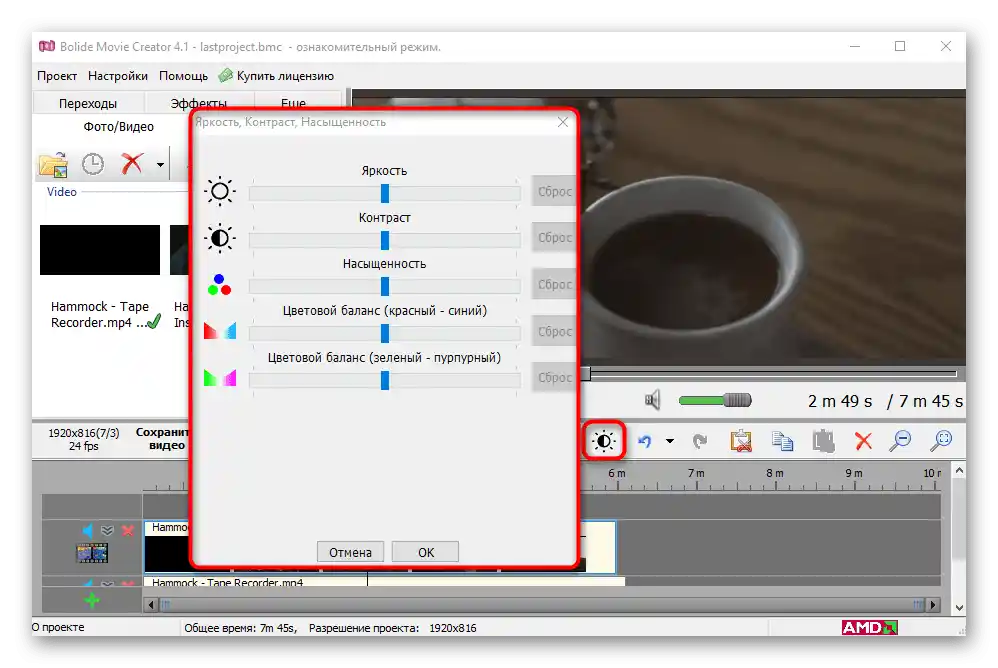Click the AMD logo in status bar
Image resolution: width=998 pixels, height=668 pixels.
tap(869, 627)
